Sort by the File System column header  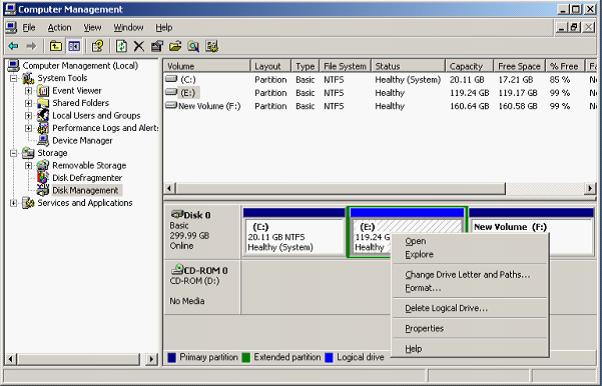pyautogui.click(x=345, y=66)
